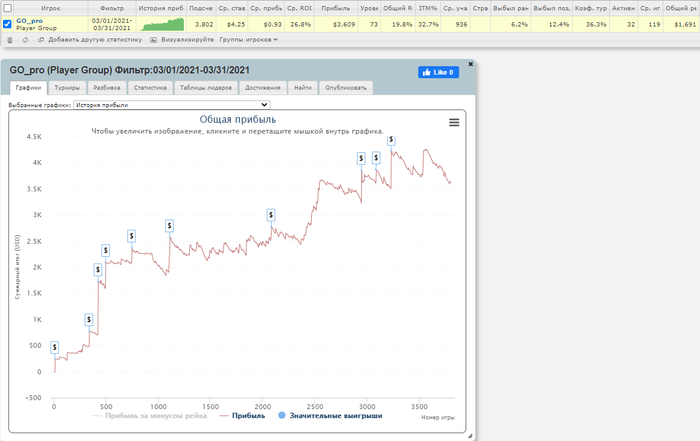Click the $ win marker at game 500
Viewport: 700px width, 441px height.
click(x=106, y=250)
